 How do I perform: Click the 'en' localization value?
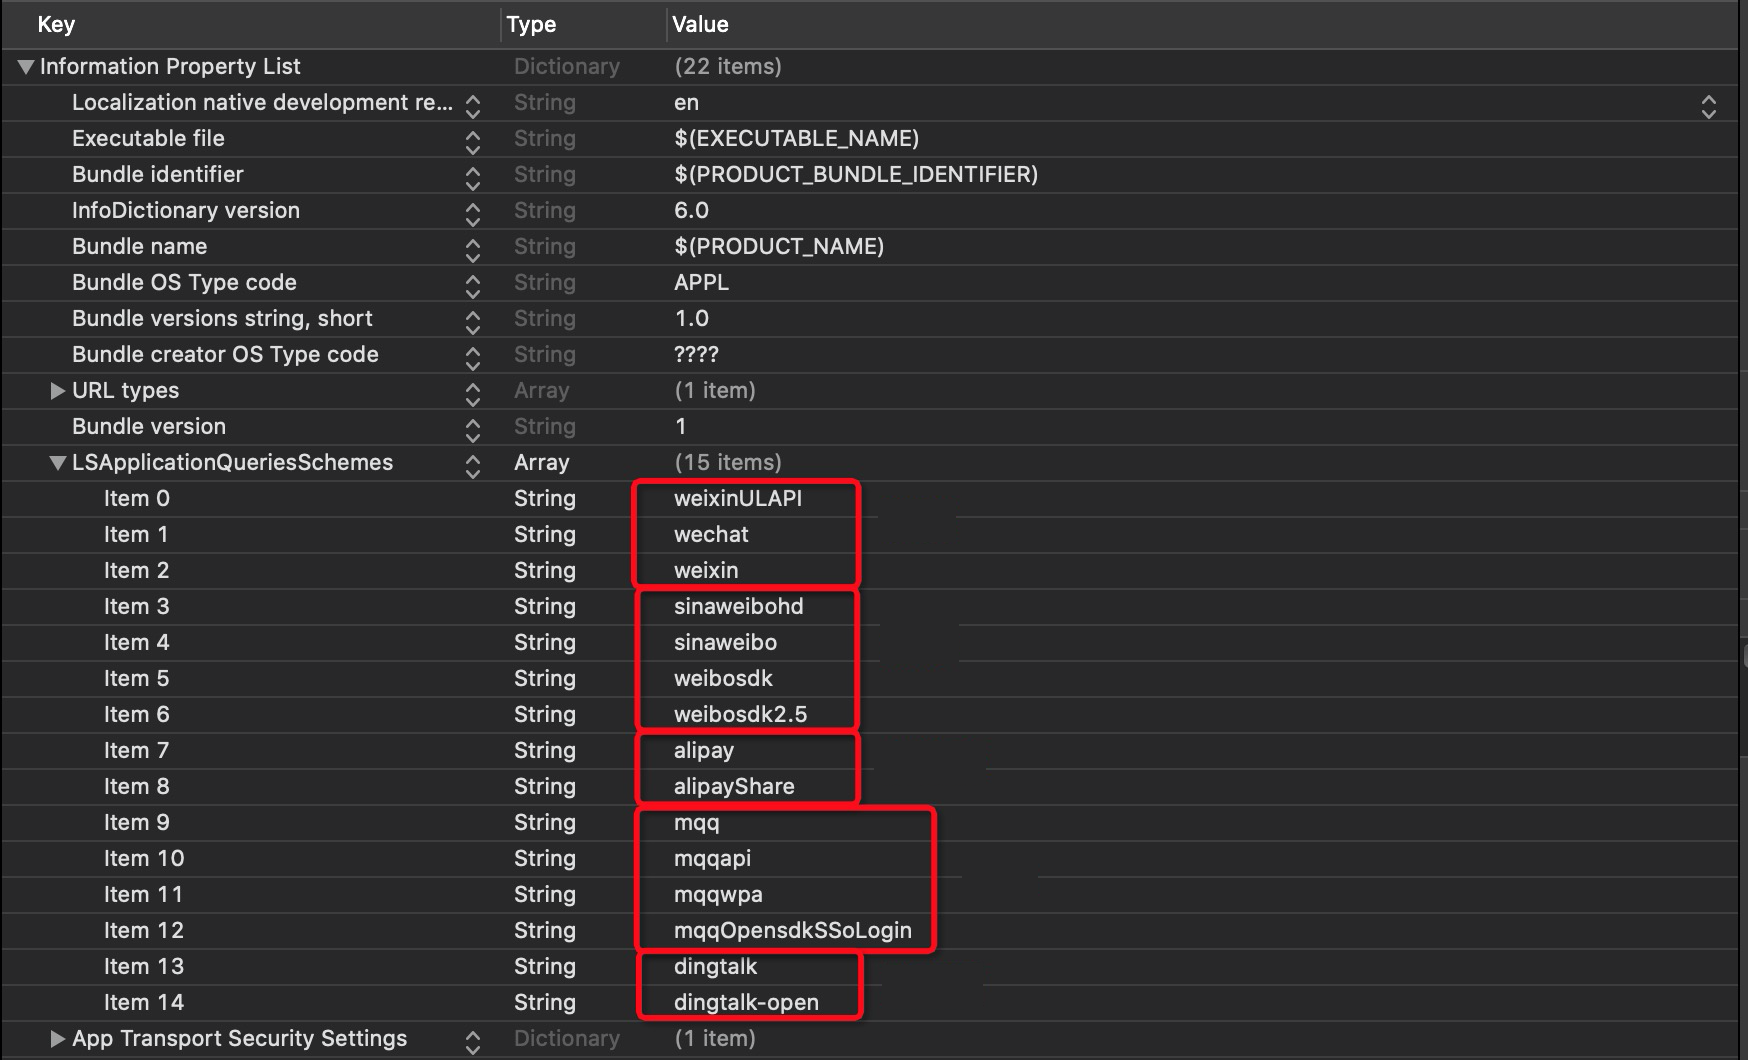point(686,103)
